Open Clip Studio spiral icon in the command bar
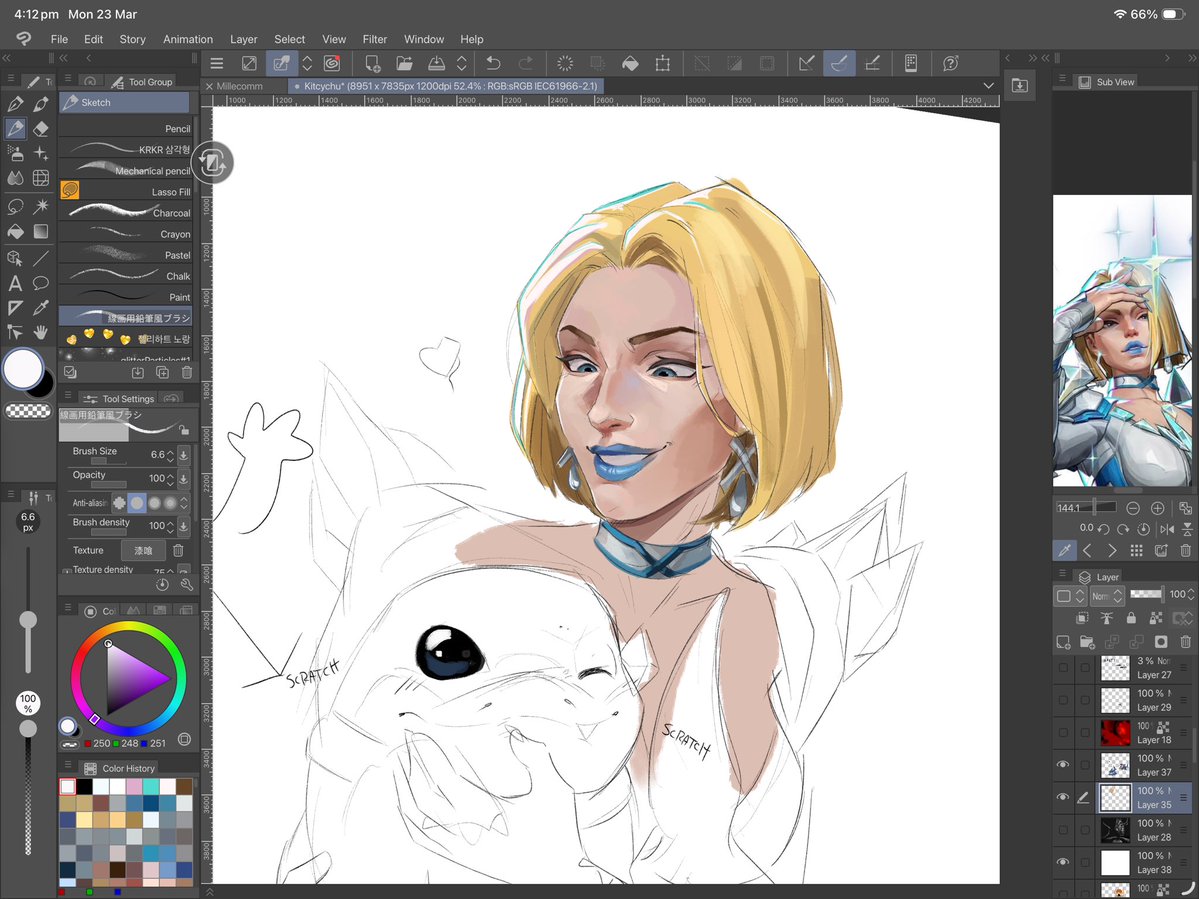The image size is (1199, 899). (332, 63)
